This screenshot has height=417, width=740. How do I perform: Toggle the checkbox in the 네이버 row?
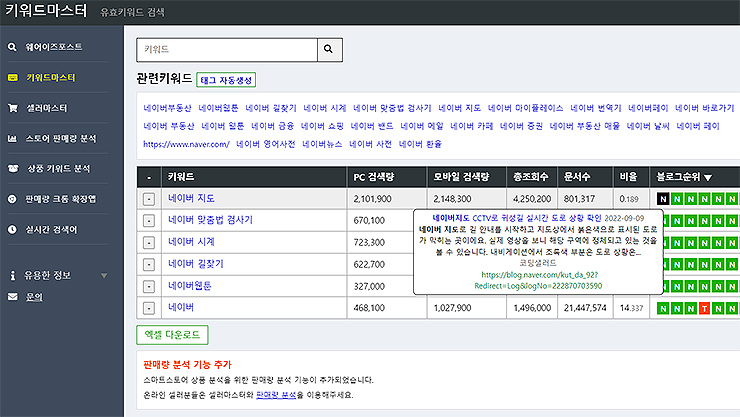point(149,308)
